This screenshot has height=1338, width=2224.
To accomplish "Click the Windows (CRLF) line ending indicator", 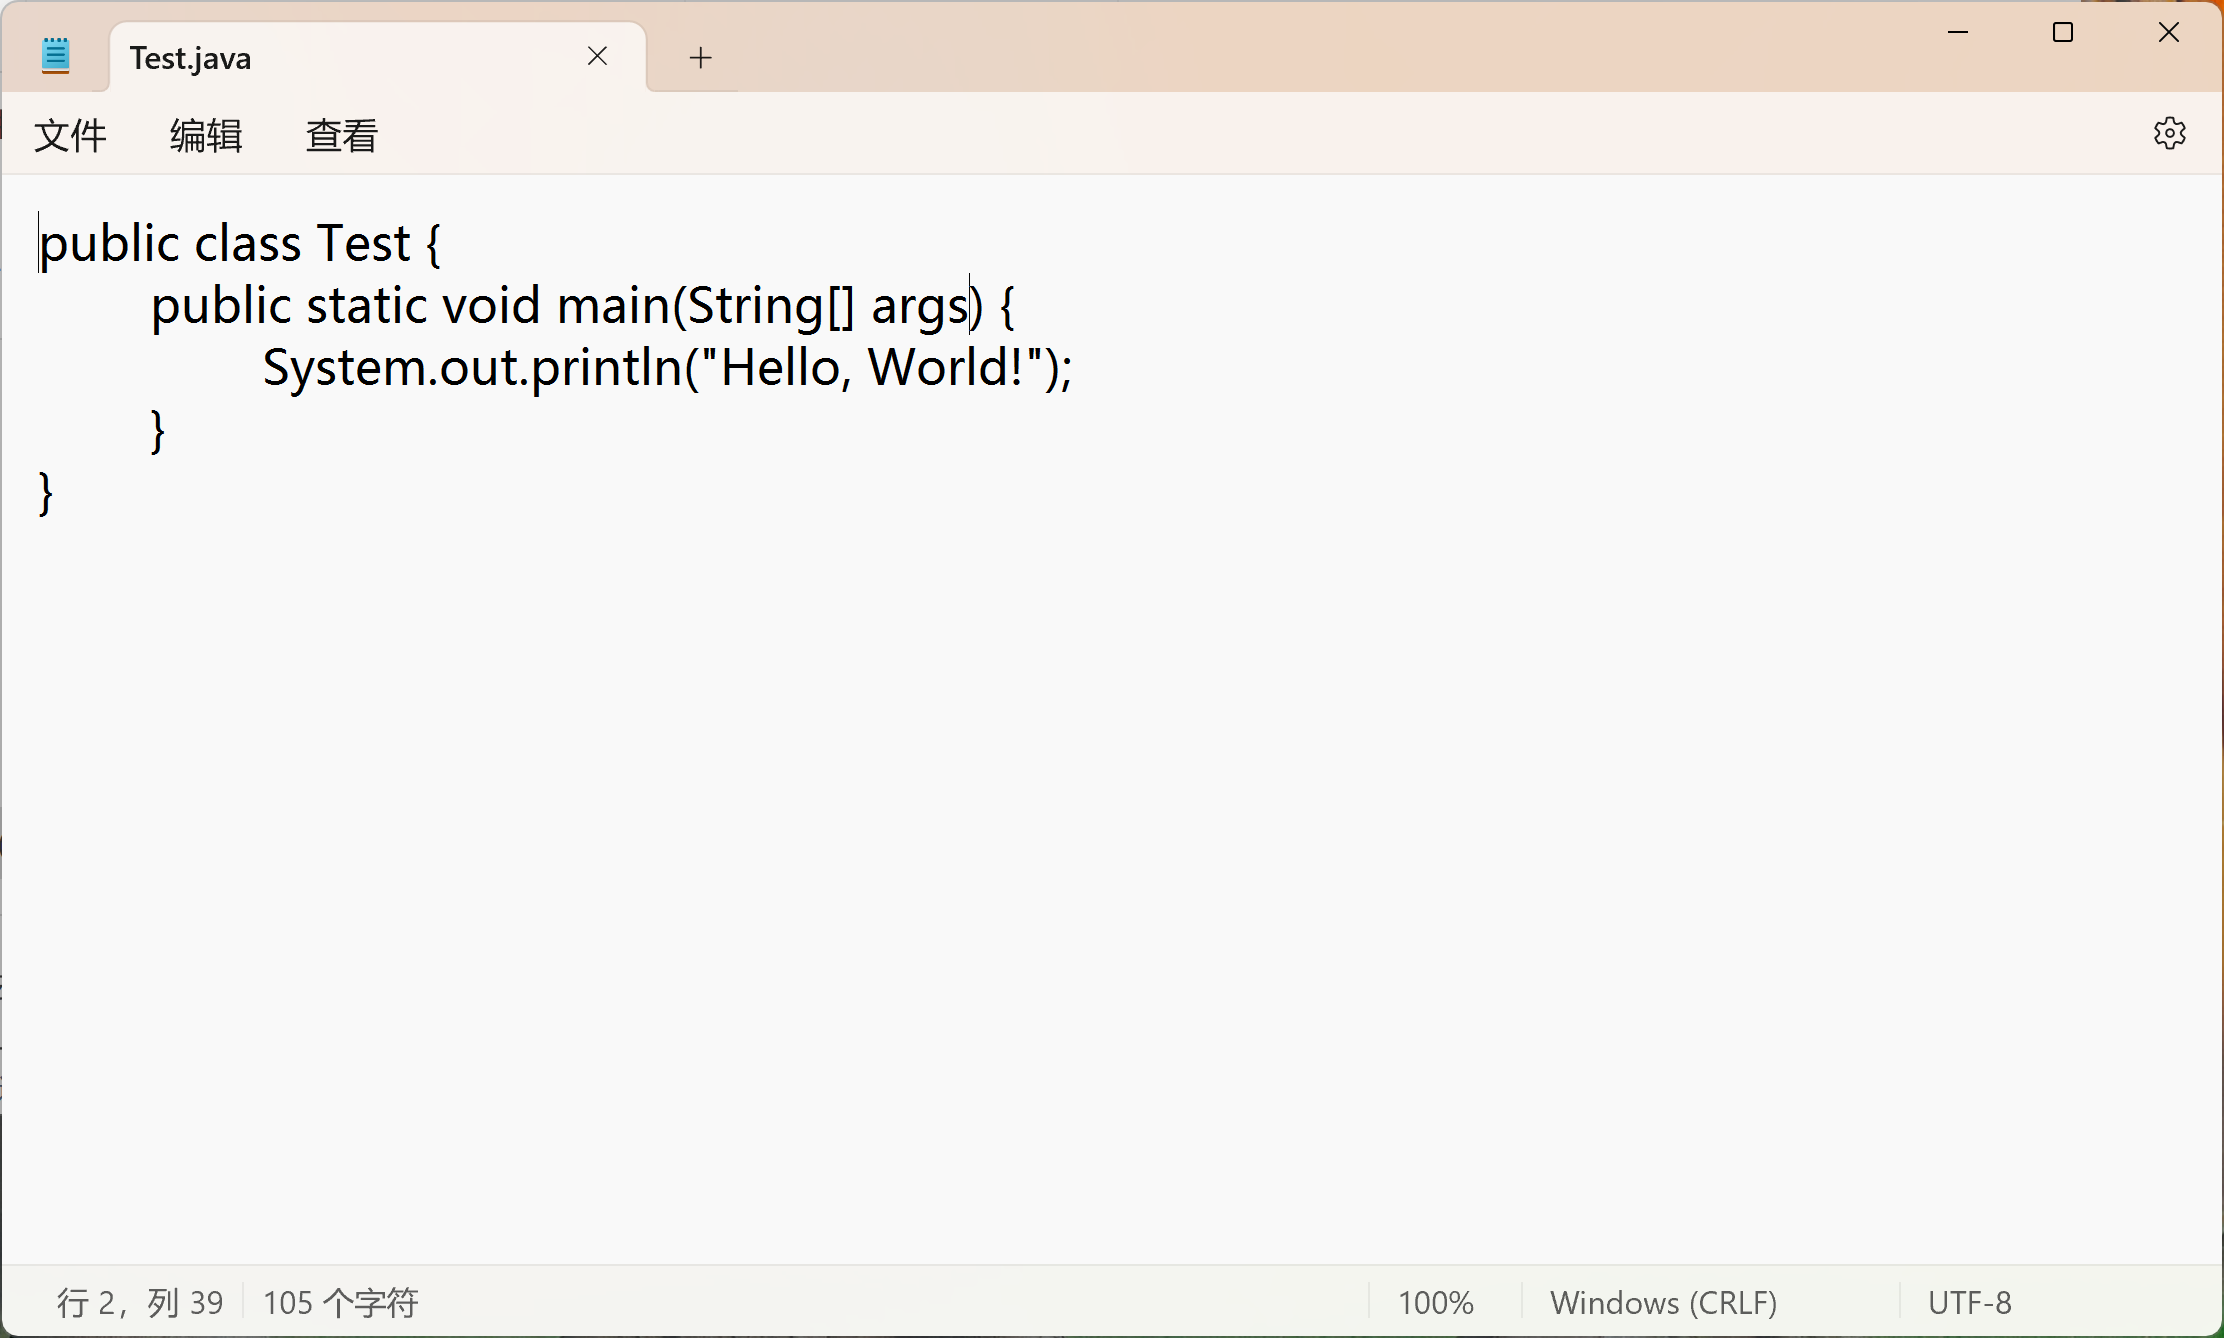I will (x=1663, y=1302).
